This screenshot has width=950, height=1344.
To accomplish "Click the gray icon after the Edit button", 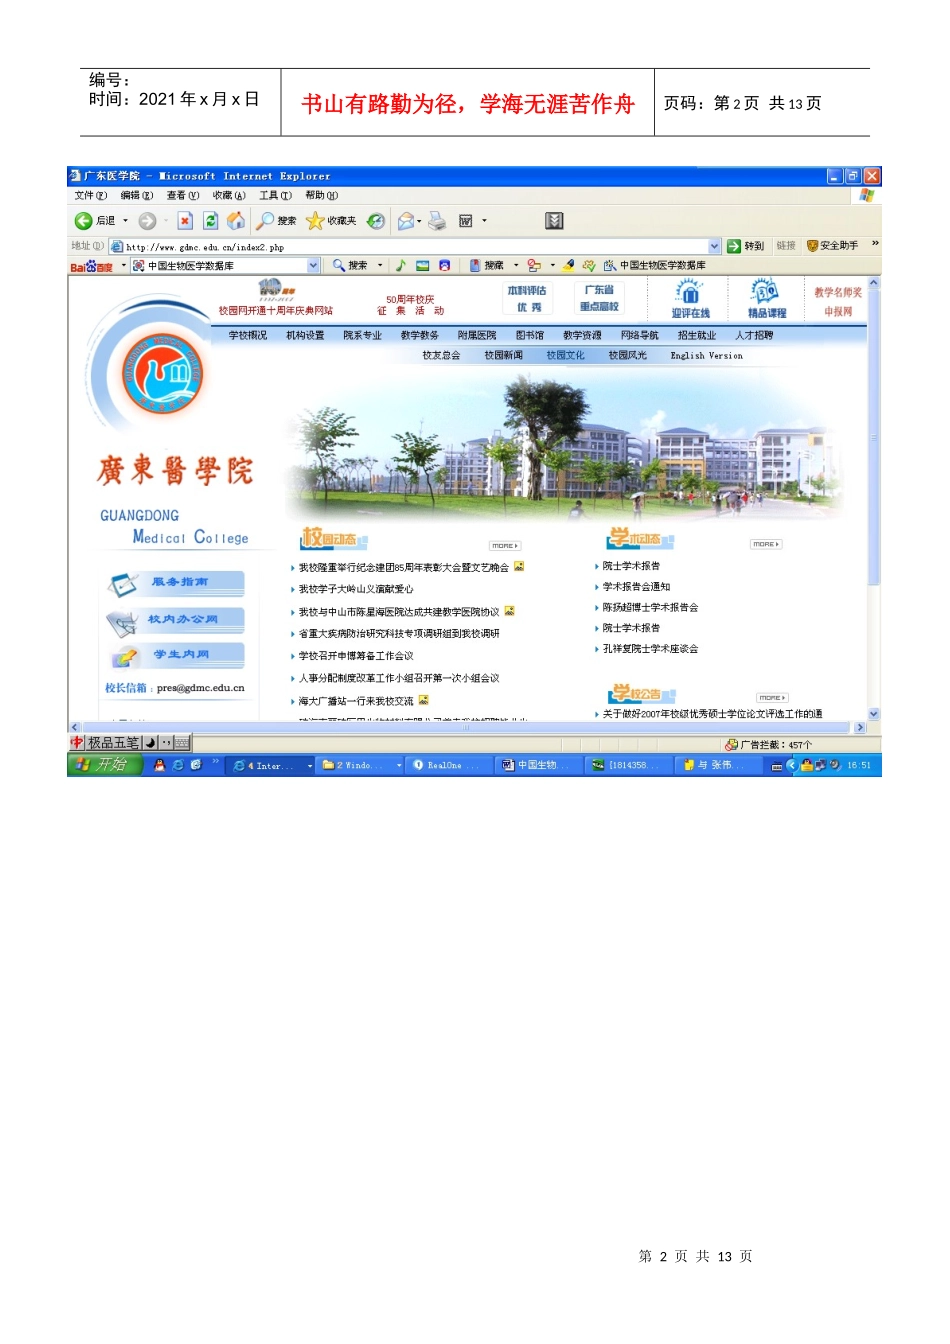I will point(554,221).
